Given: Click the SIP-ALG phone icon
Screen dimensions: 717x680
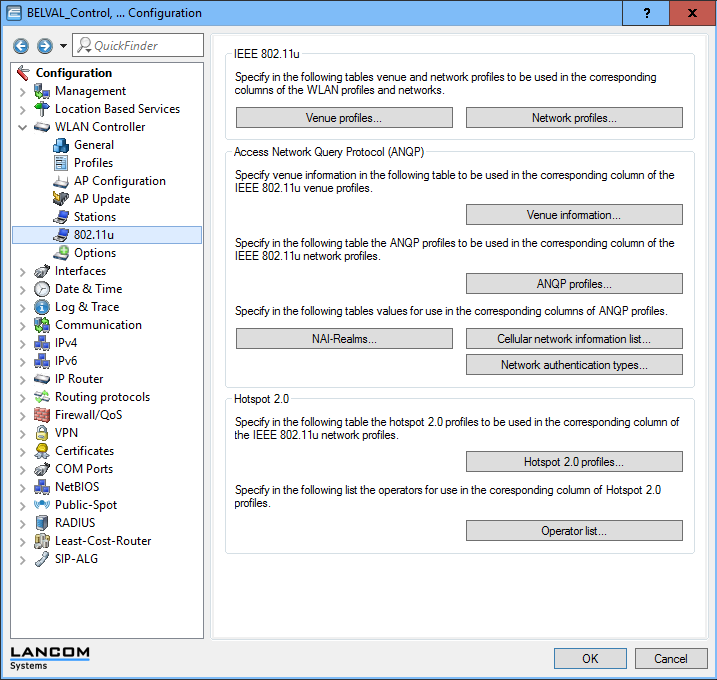Looking at the screenshot, I should coord(42,559).
